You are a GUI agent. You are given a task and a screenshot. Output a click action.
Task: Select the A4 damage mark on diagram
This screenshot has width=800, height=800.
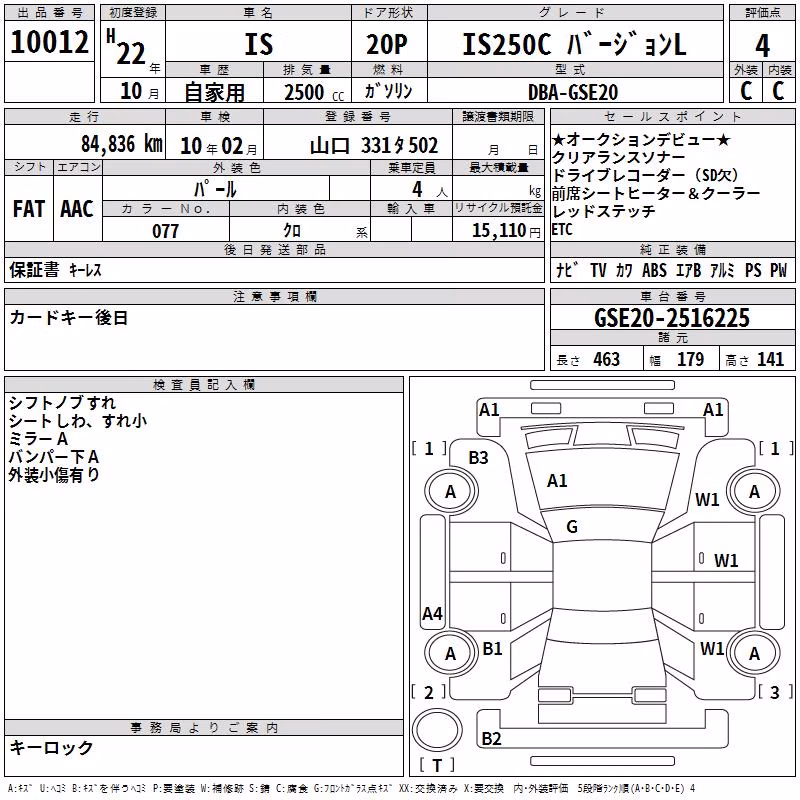[x=432, y=613]
